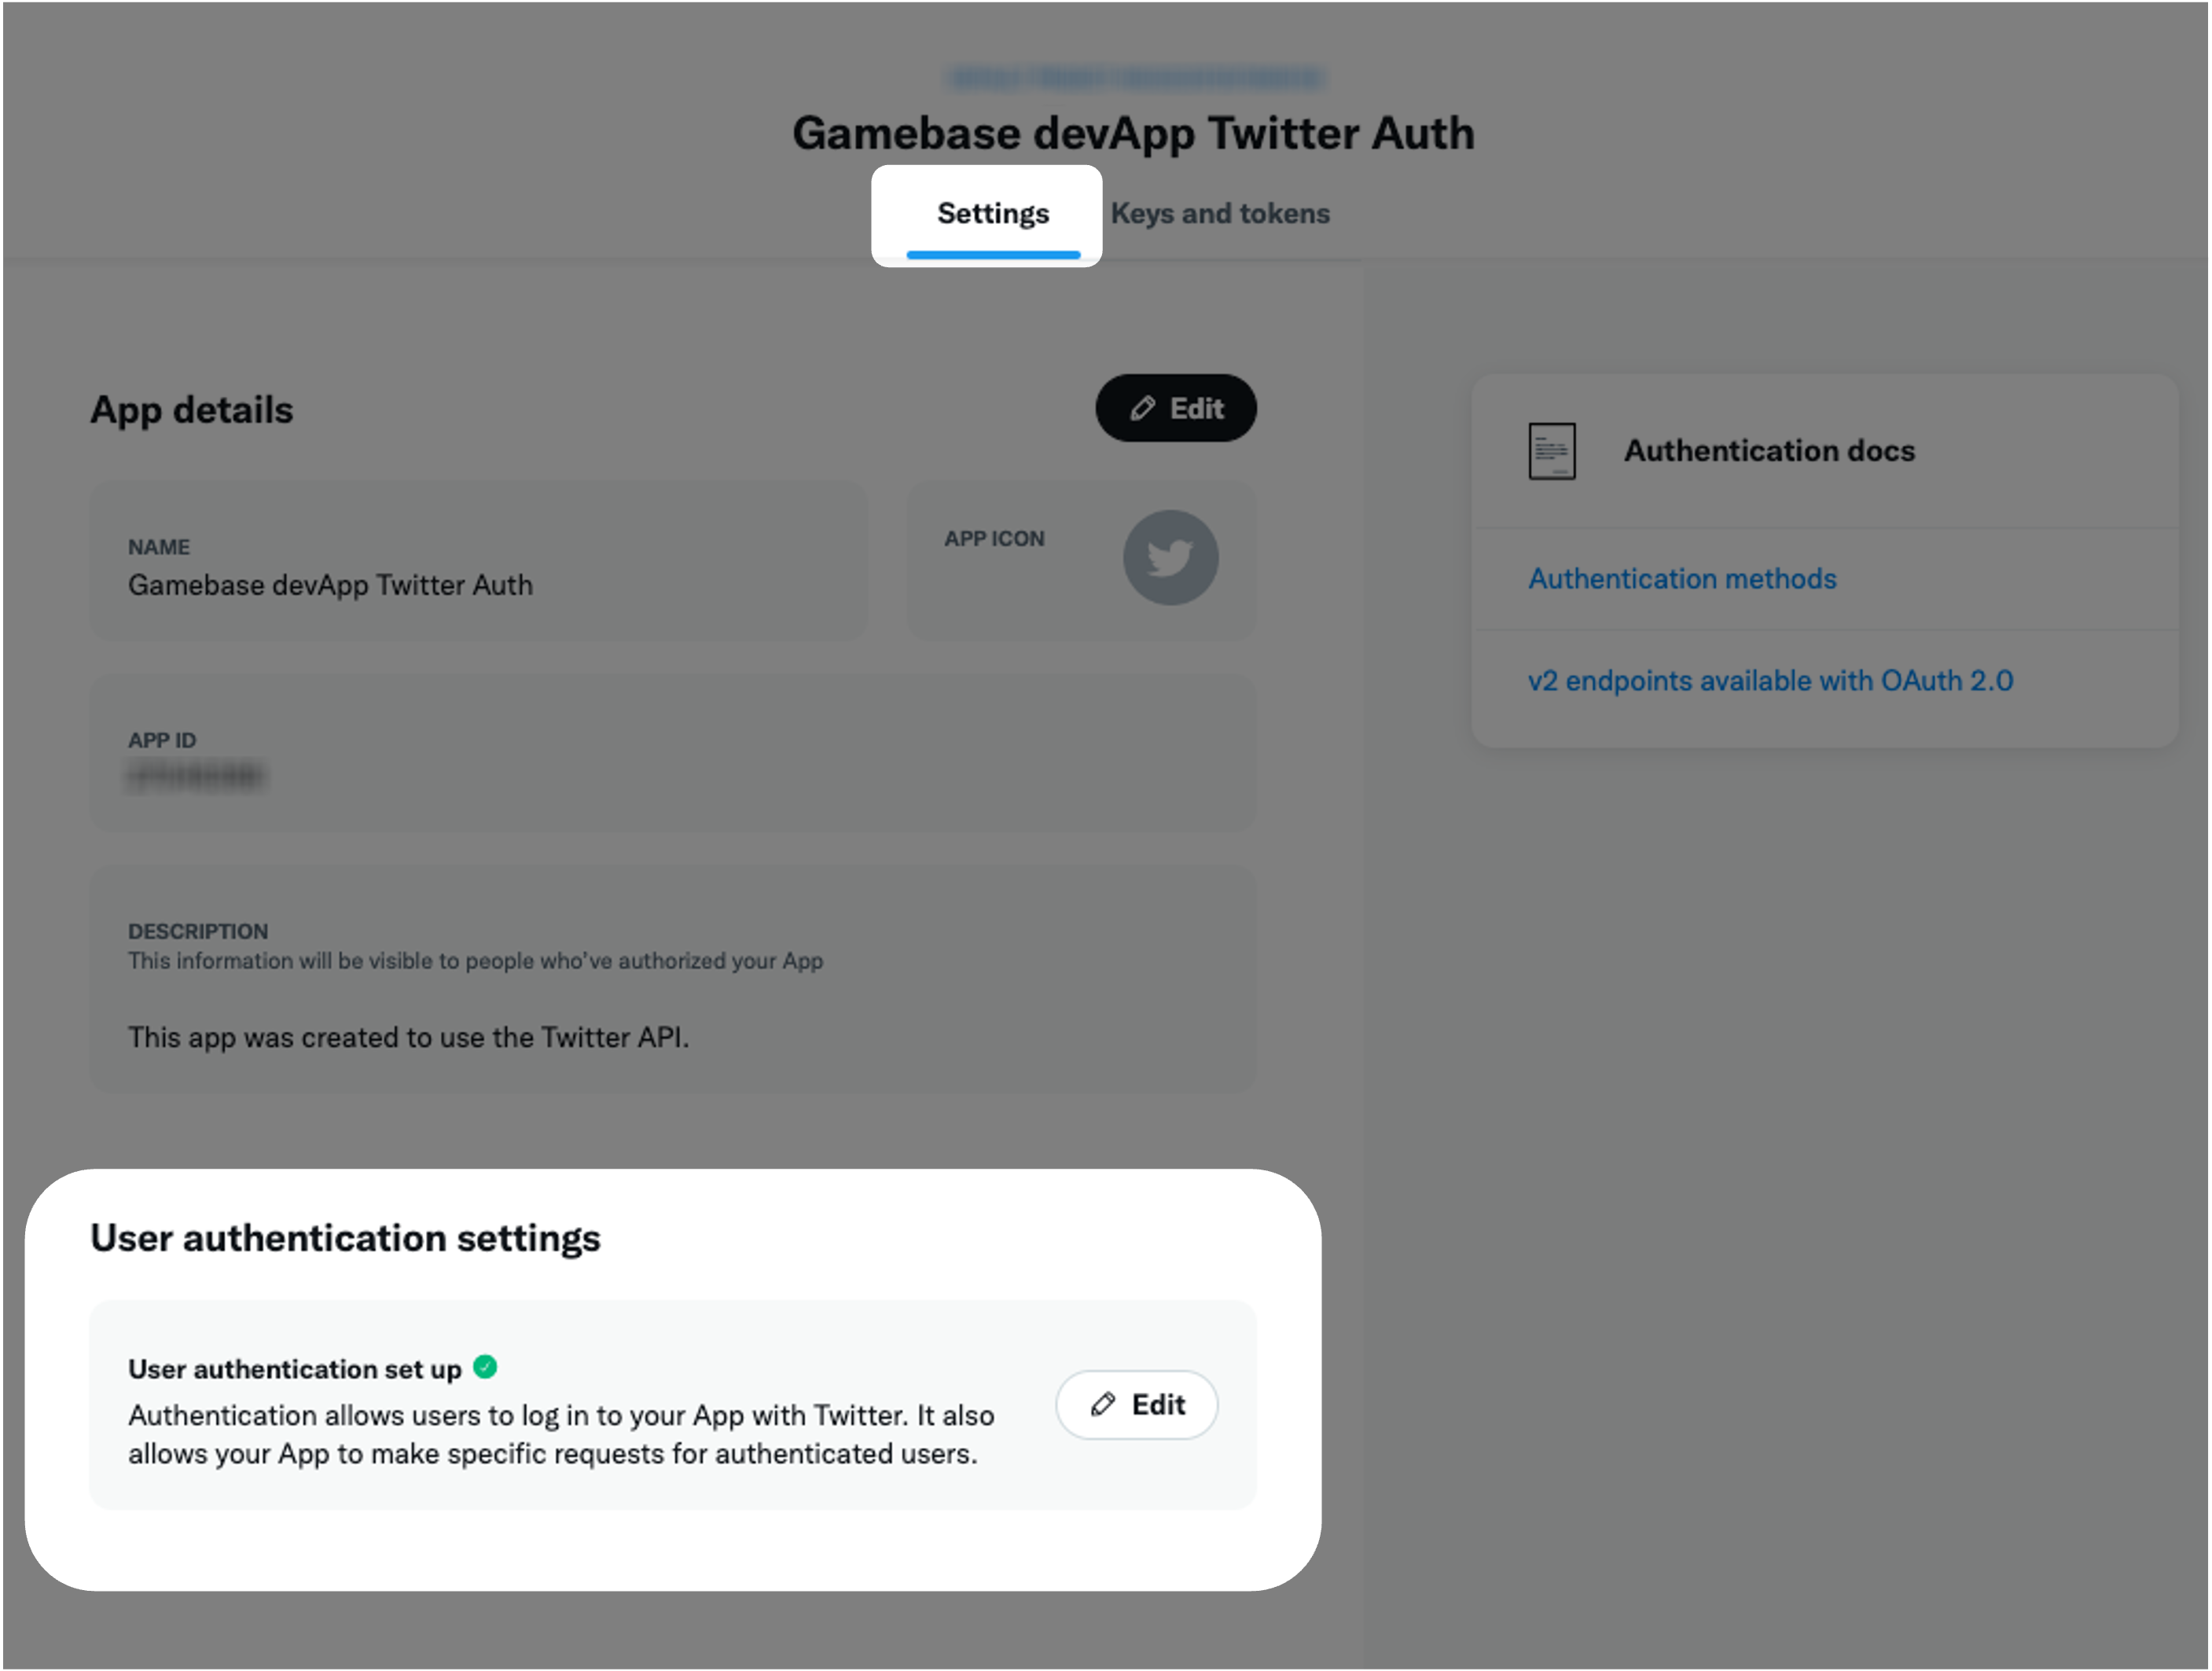Click the DESCRIPTION text about Twitter API

[x=408, y=1038]
